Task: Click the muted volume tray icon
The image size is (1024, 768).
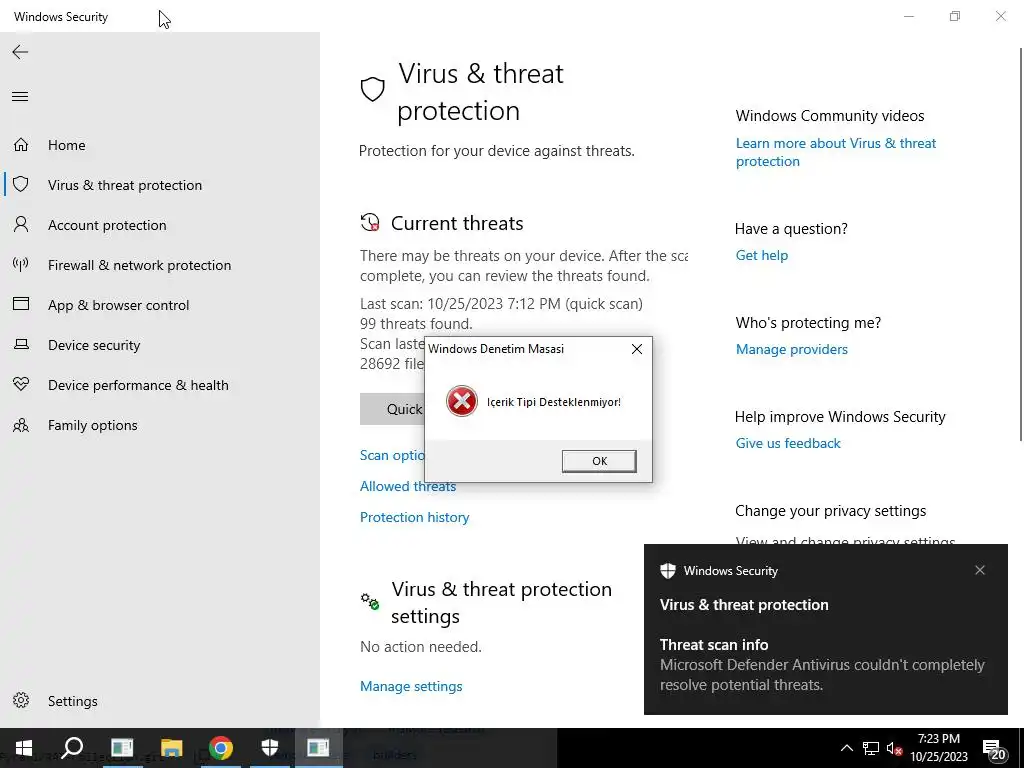Action: [894, 748]
